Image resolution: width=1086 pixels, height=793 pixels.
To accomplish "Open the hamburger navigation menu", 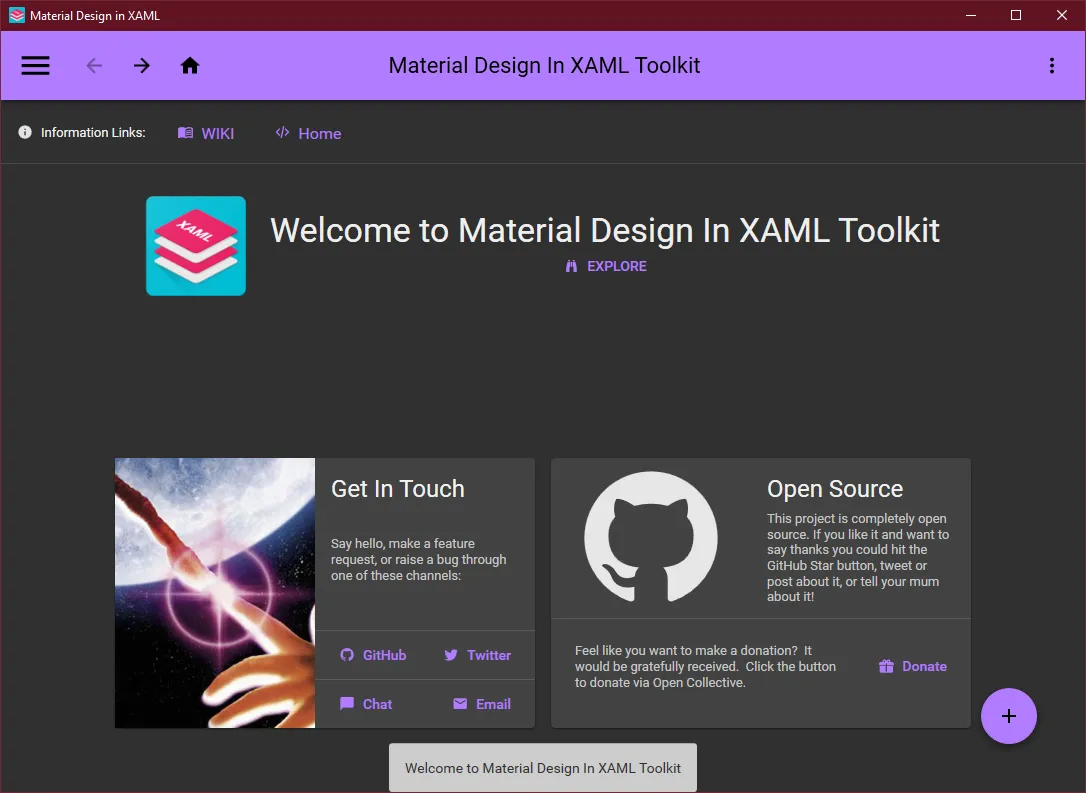I will pos(35,65).
